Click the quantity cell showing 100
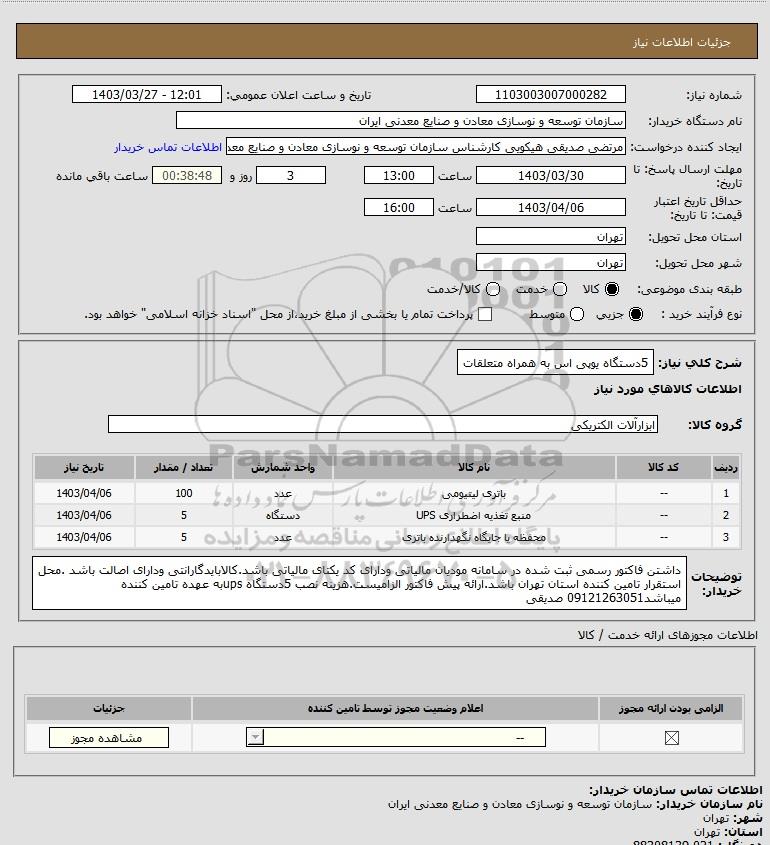This screenshot has width=770, height=845. click(184, 493)
